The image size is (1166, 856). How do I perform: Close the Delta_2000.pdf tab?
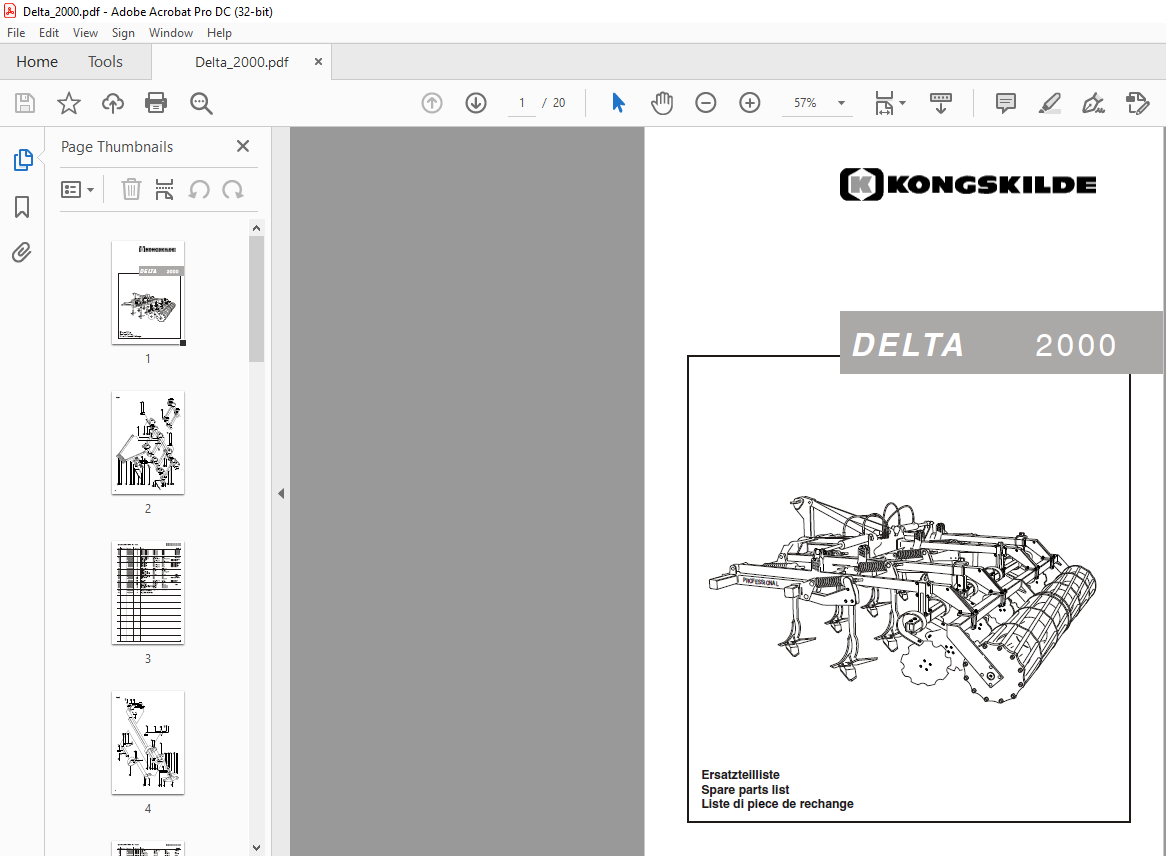click(x=318, y=62)
